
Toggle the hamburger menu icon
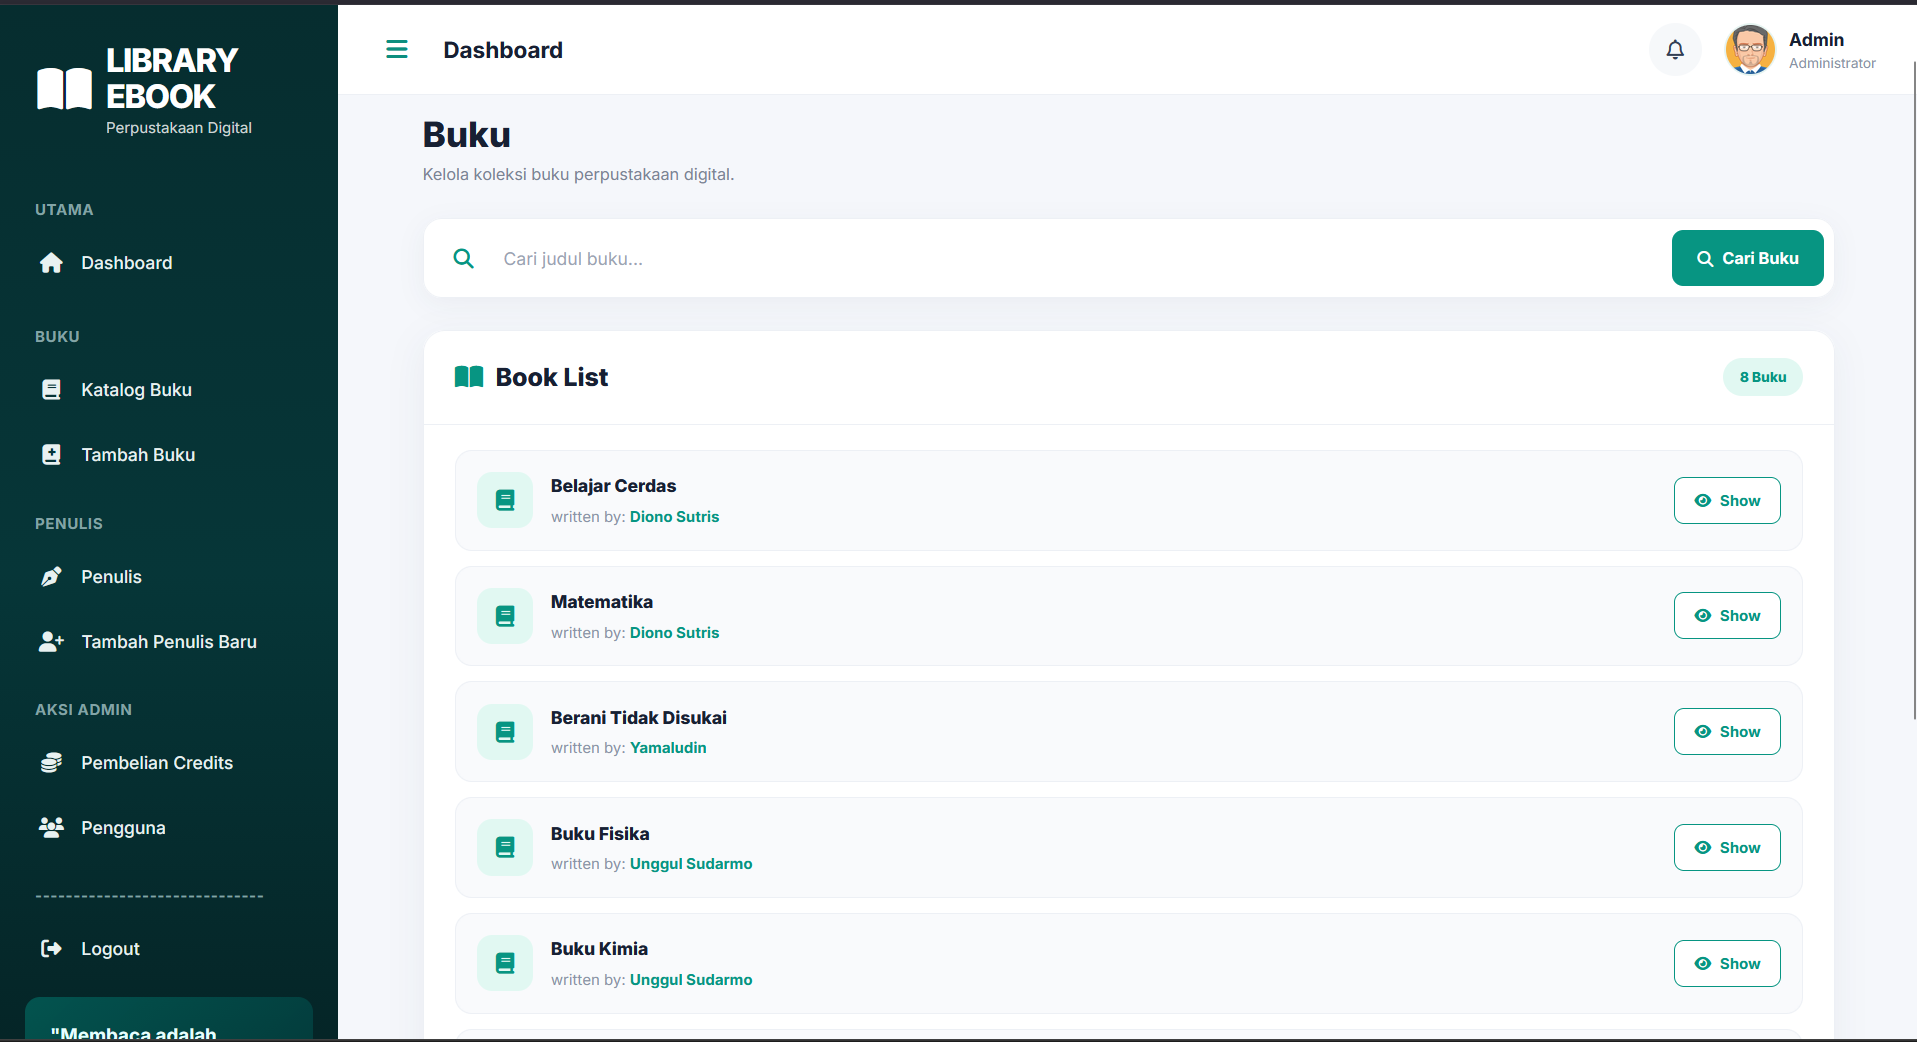[x=397, y=49]
